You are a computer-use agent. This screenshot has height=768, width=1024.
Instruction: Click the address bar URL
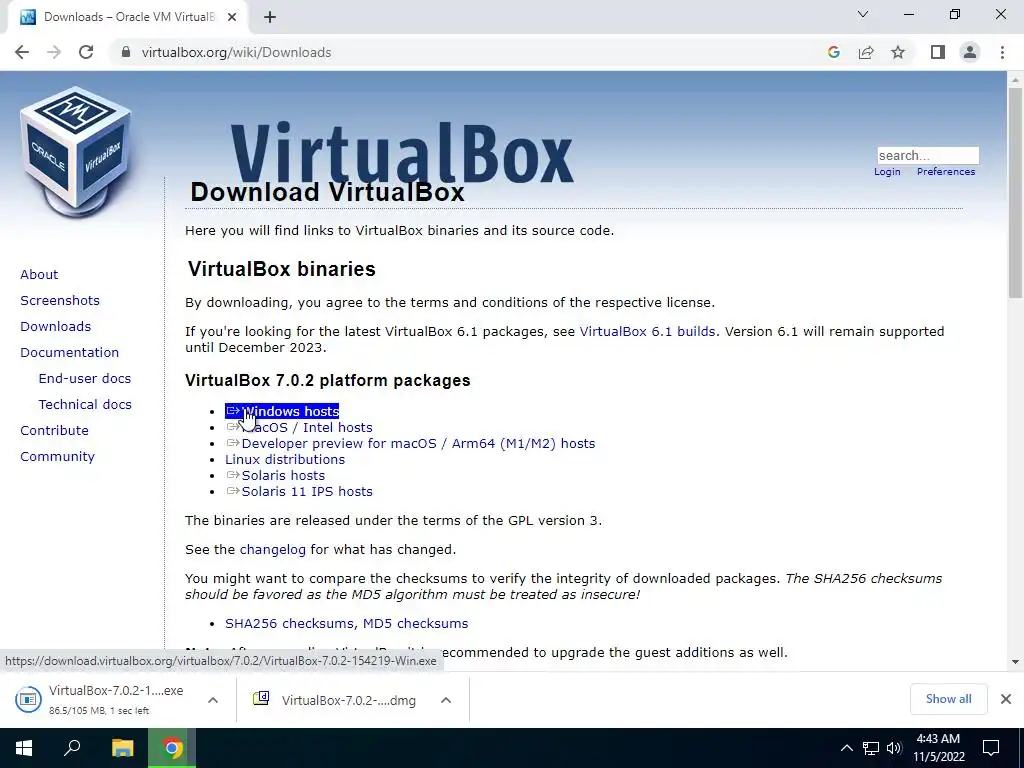(x=236, y=52)
